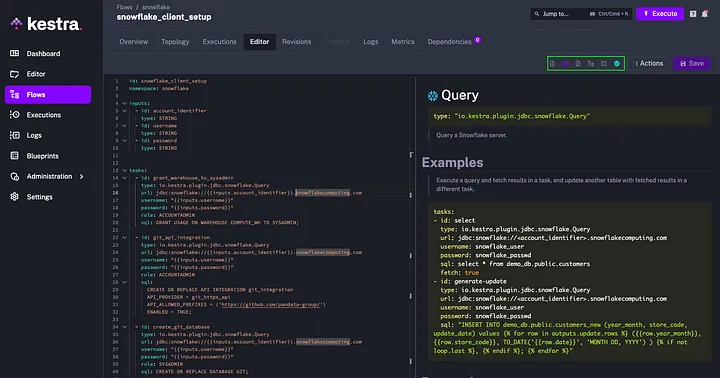This screenshot has width=720, height=378.
Task: Open the flow Logs tab
Action: (371, 42)
